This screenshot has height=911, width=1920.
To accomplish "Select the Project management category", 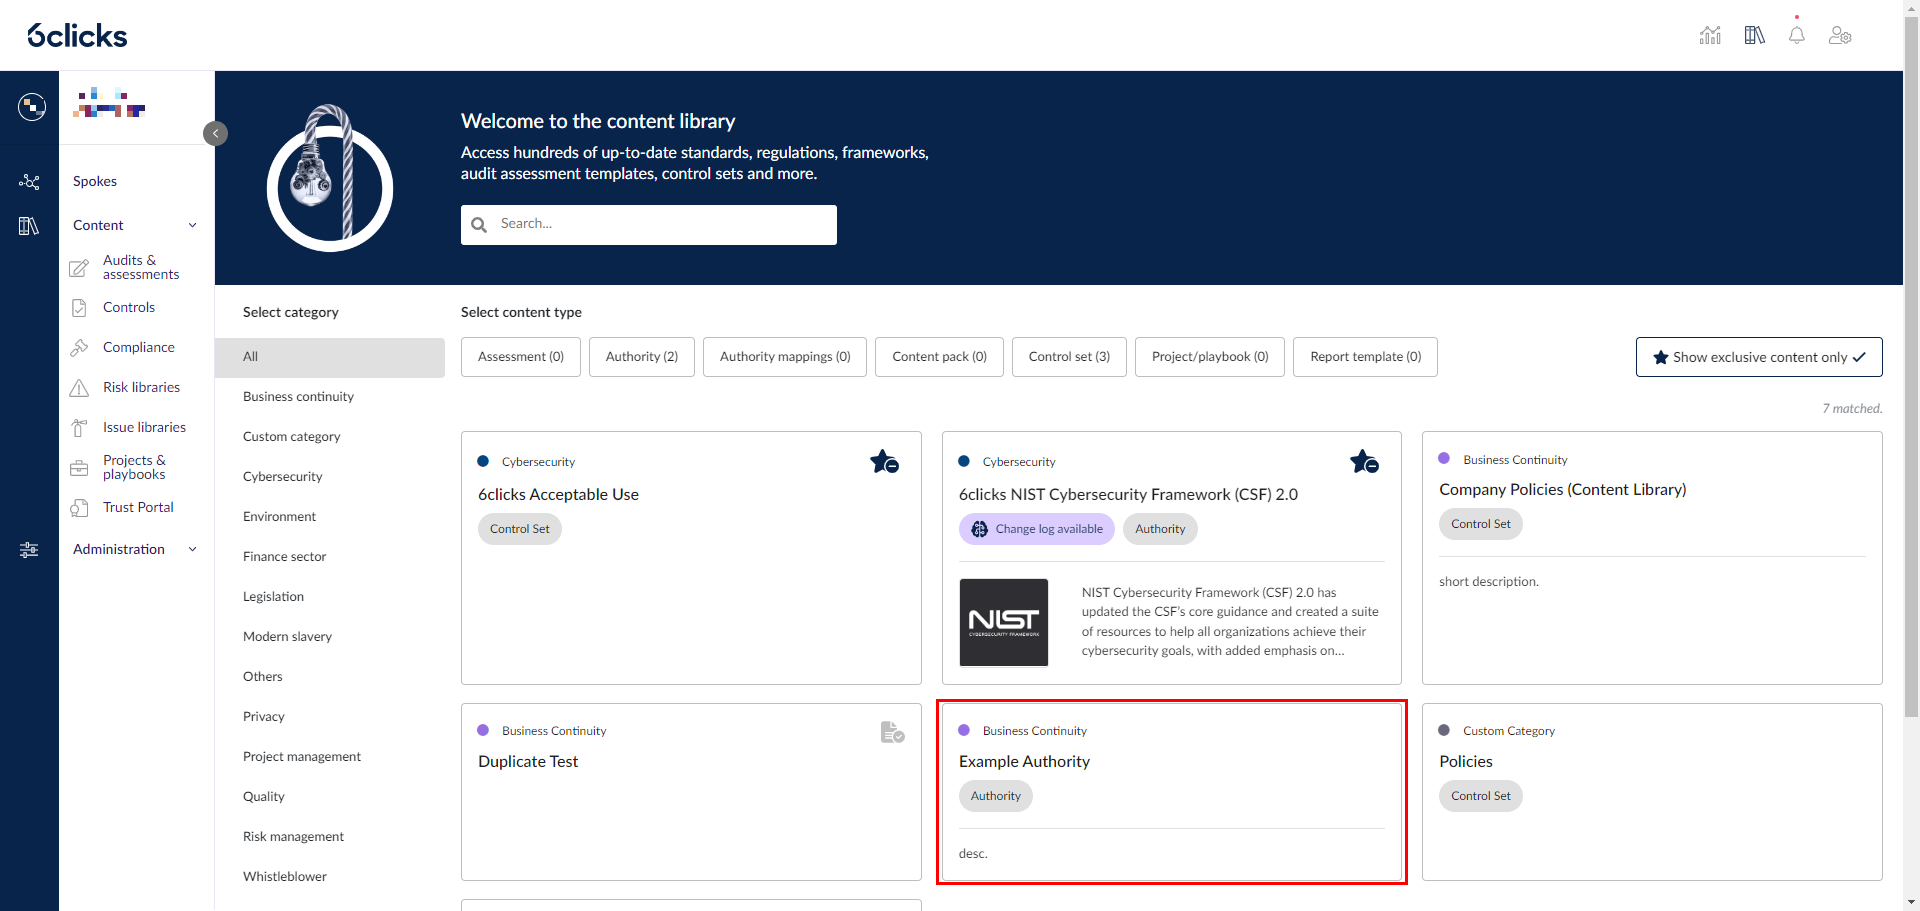I will point(301,757).
